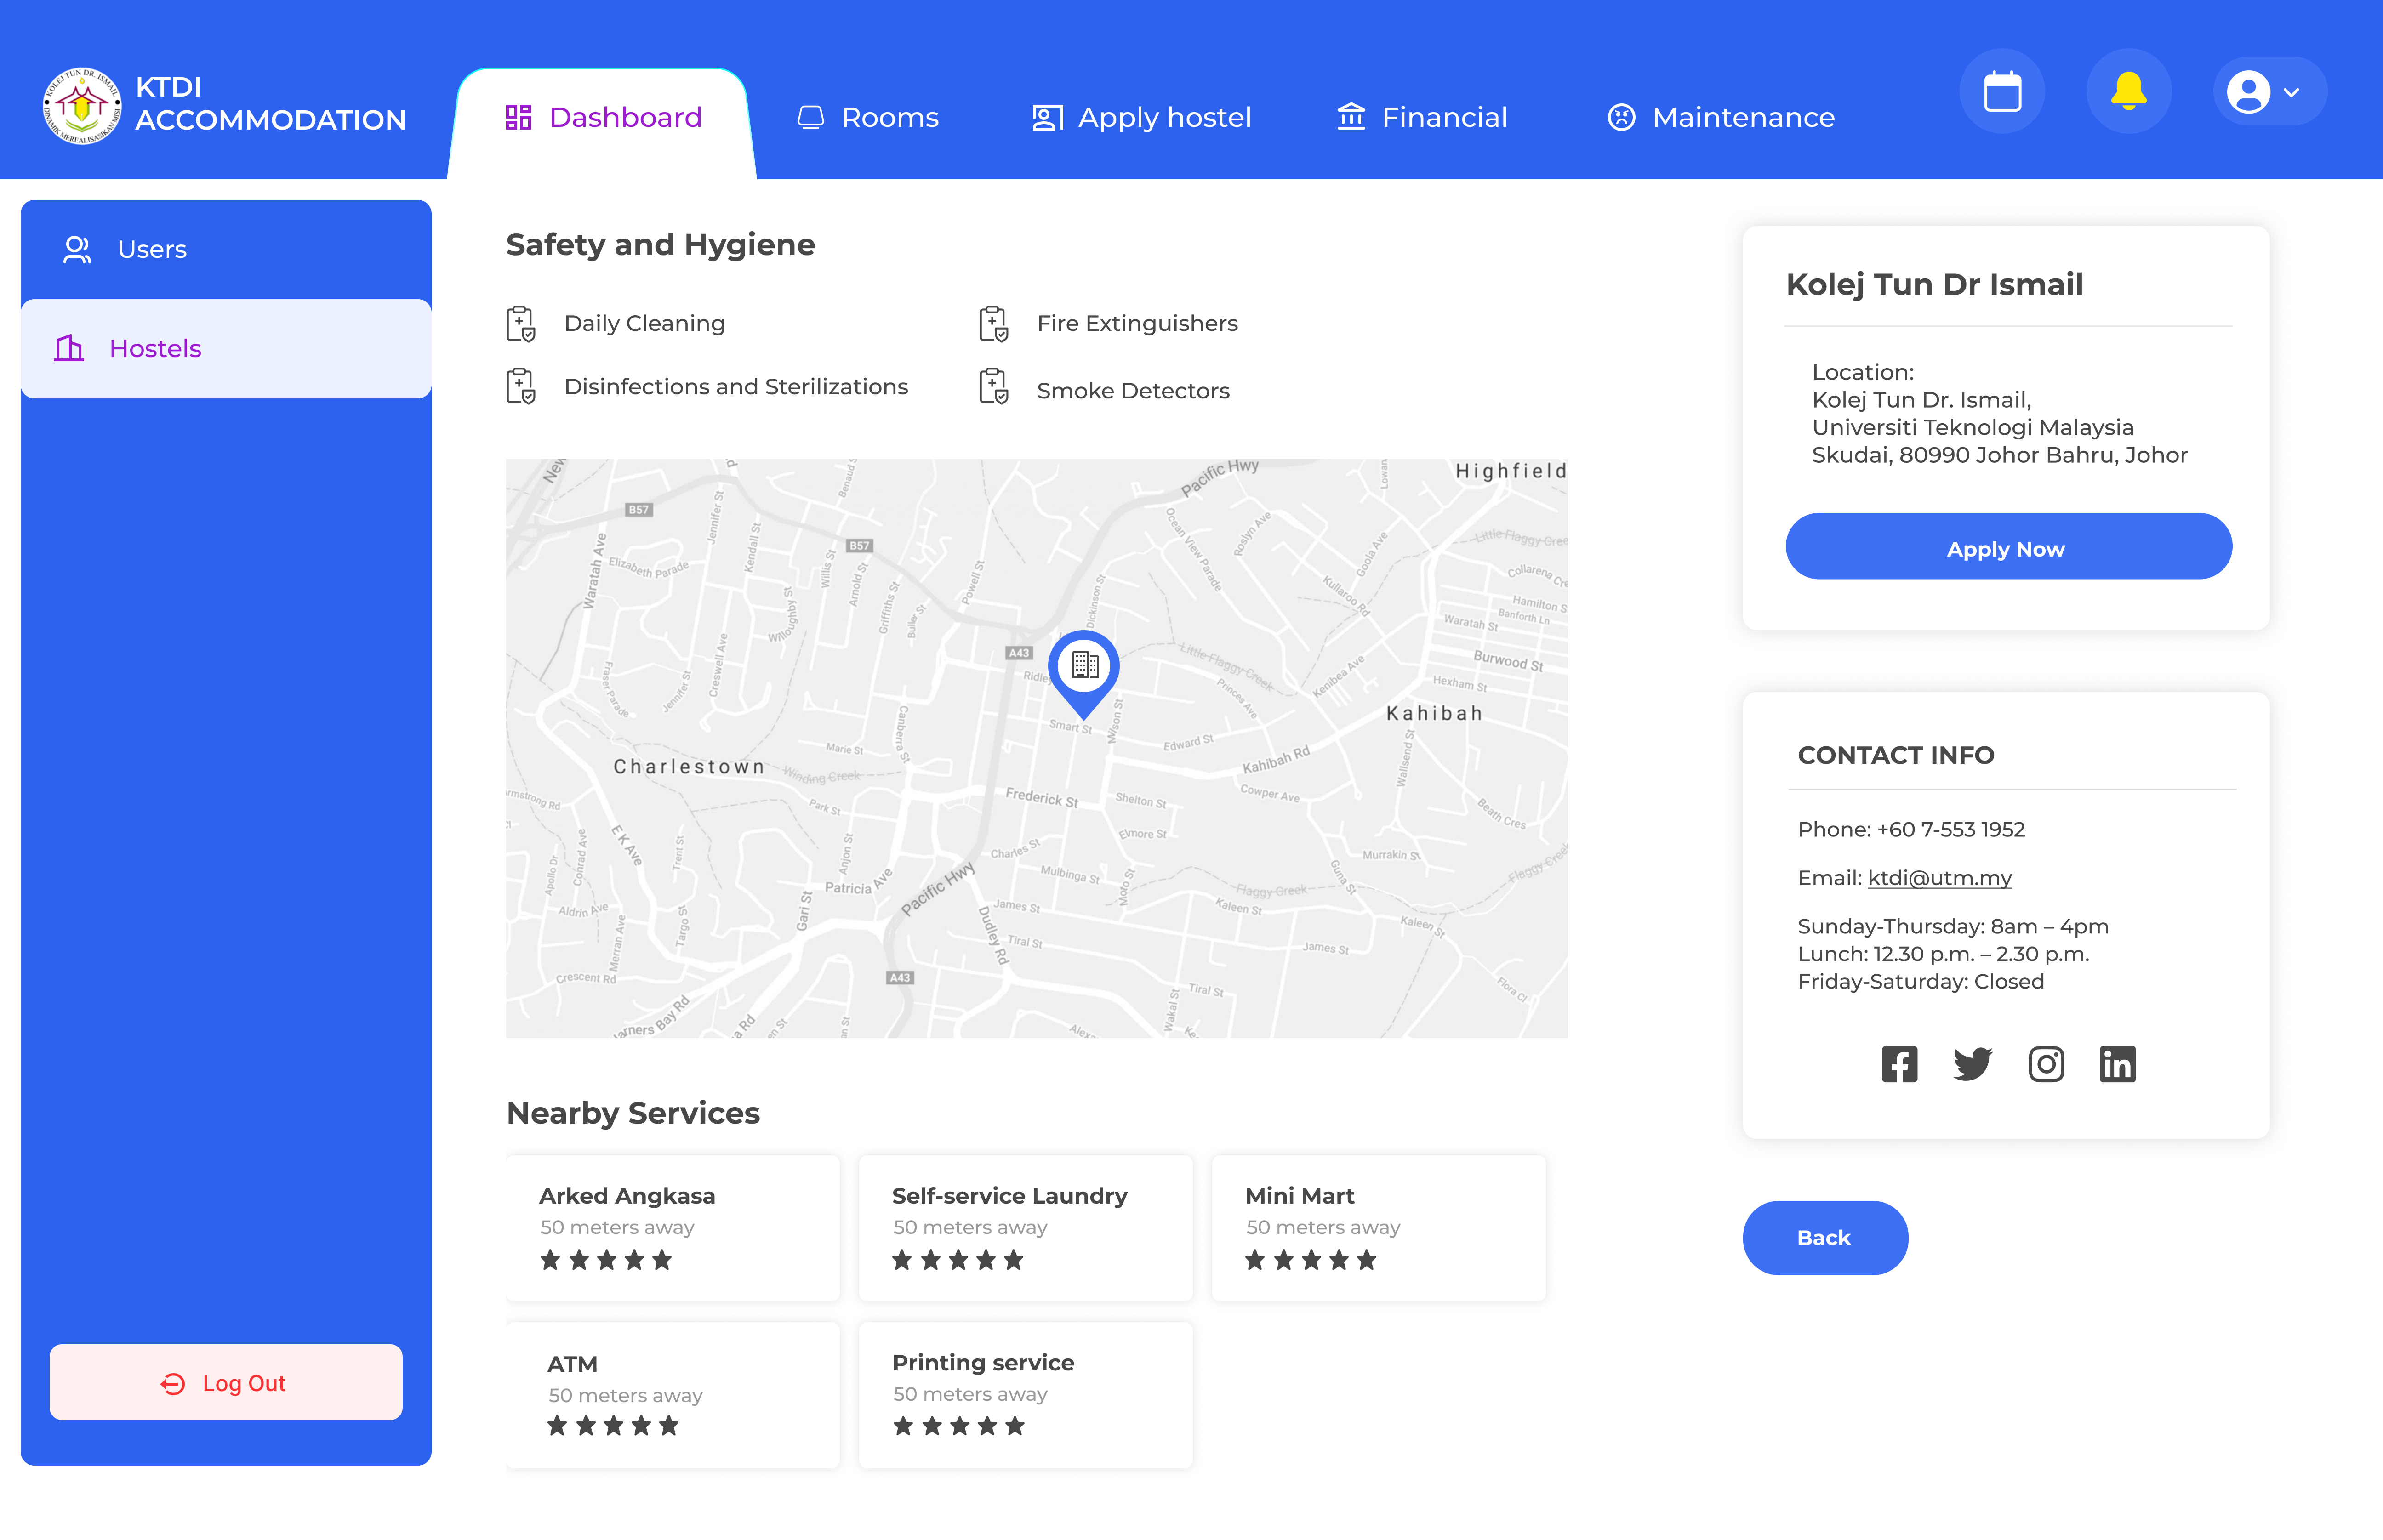
Task: Open the LinkedIn icon
Action: [2119, 1064]
